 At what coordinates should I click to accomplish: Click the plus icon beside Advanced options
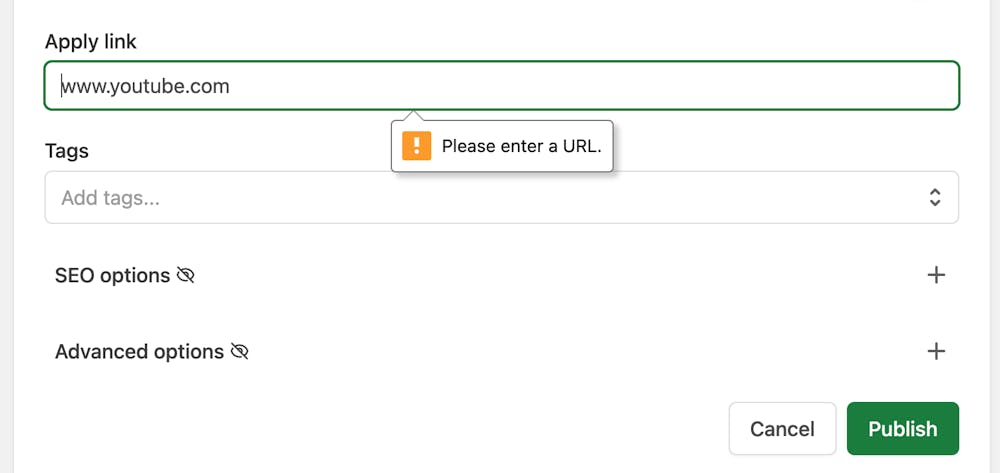click(x=936, y=351)
